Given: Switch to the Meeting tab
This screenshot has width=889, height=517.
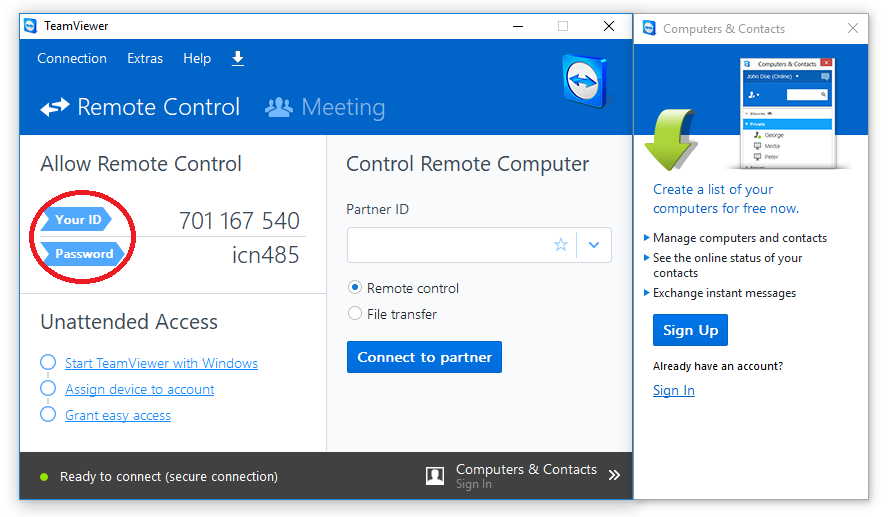Looking at the screenshot, I should click(325, 107).
